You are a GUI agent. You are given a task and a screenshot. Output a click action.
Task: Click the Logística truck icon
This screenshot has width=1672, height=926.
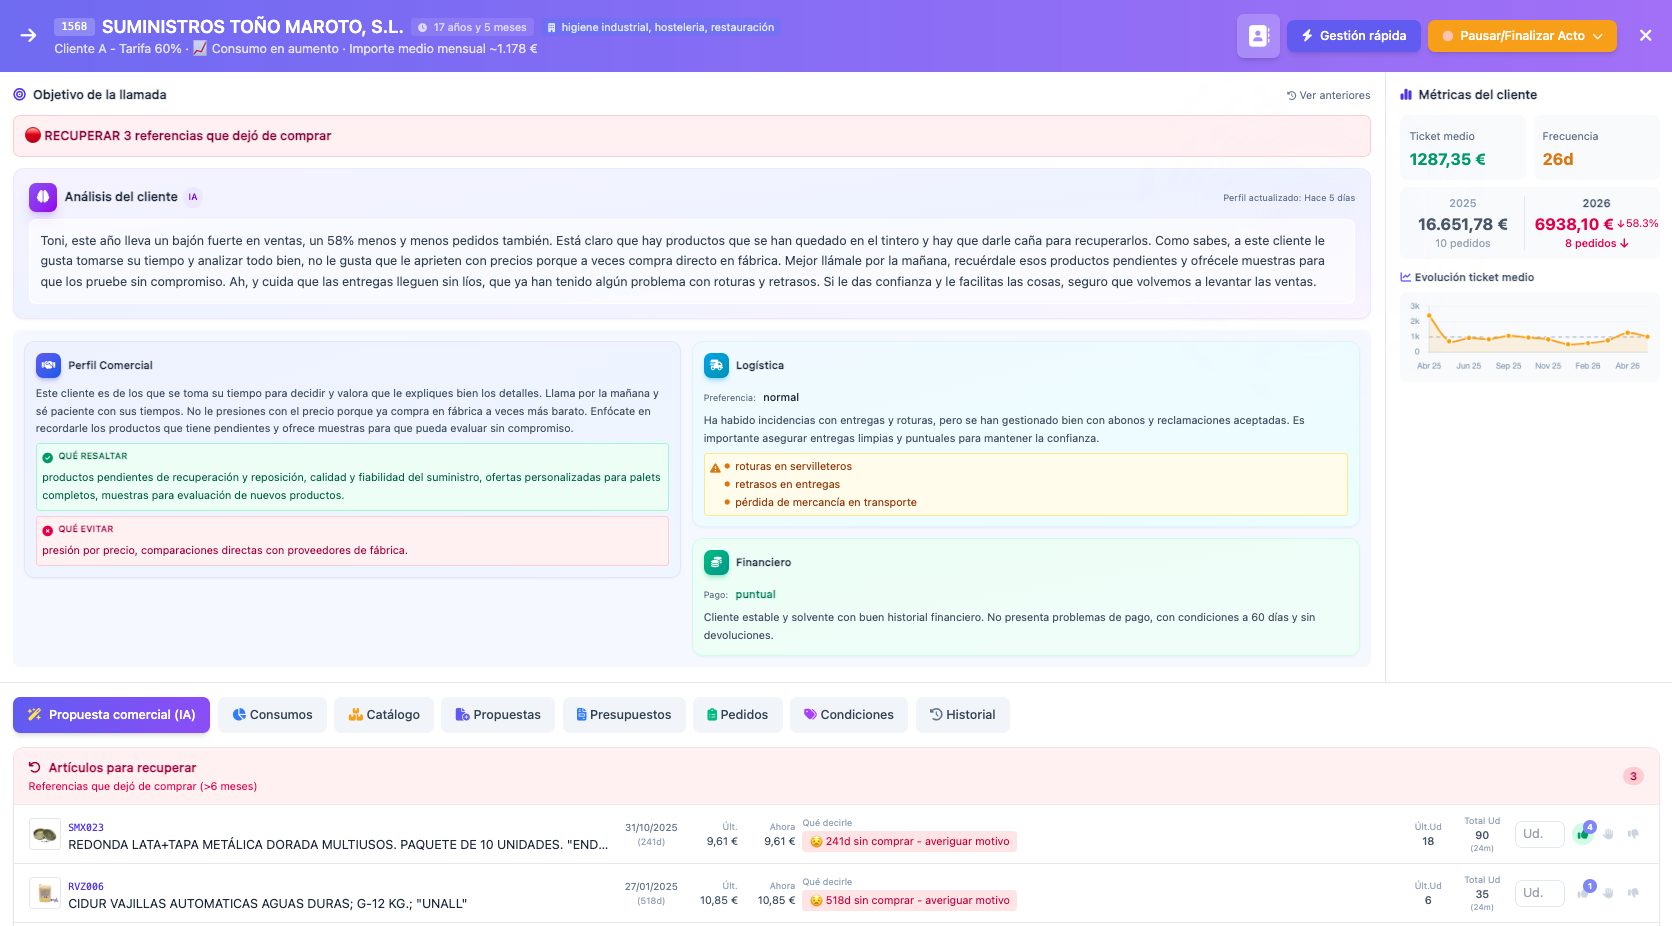pos(716,365)
